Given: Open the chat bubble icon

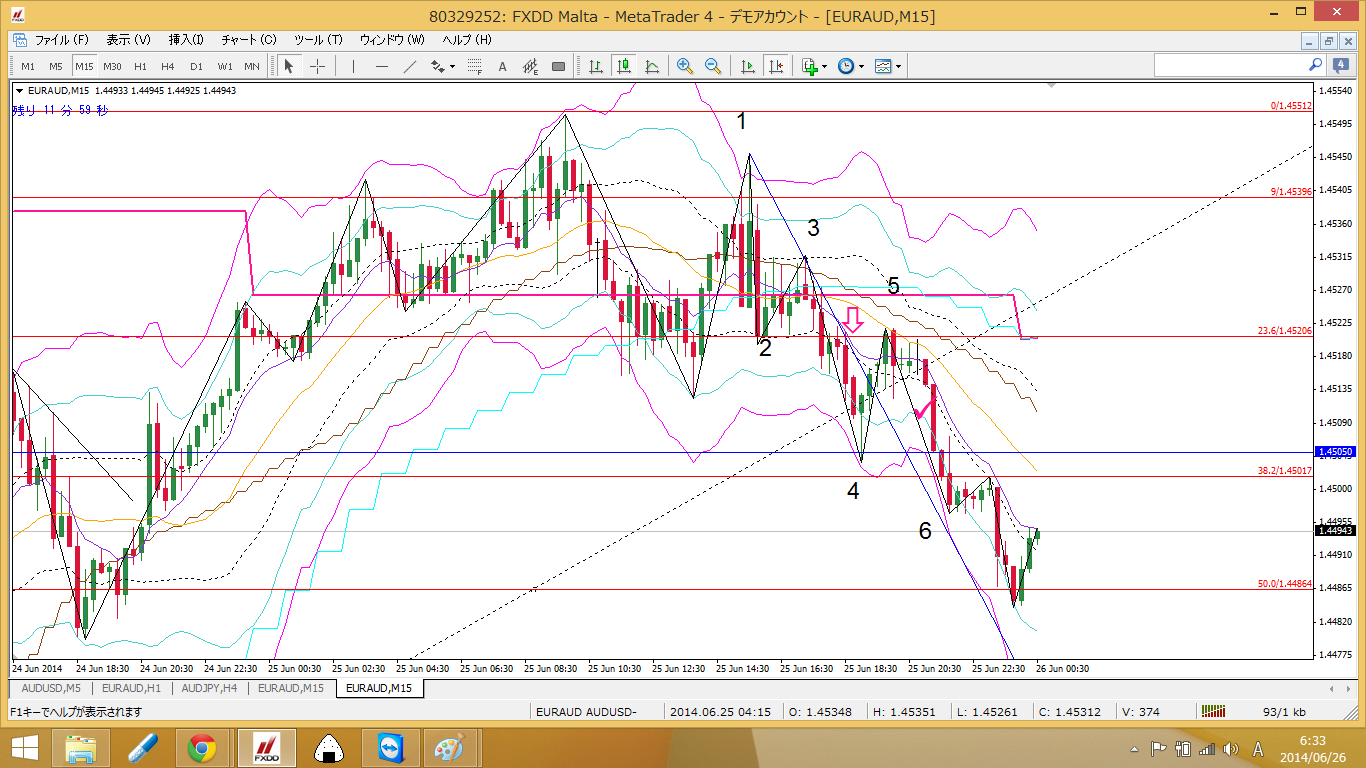Looking at the screenshot, I should [1341, 65].
